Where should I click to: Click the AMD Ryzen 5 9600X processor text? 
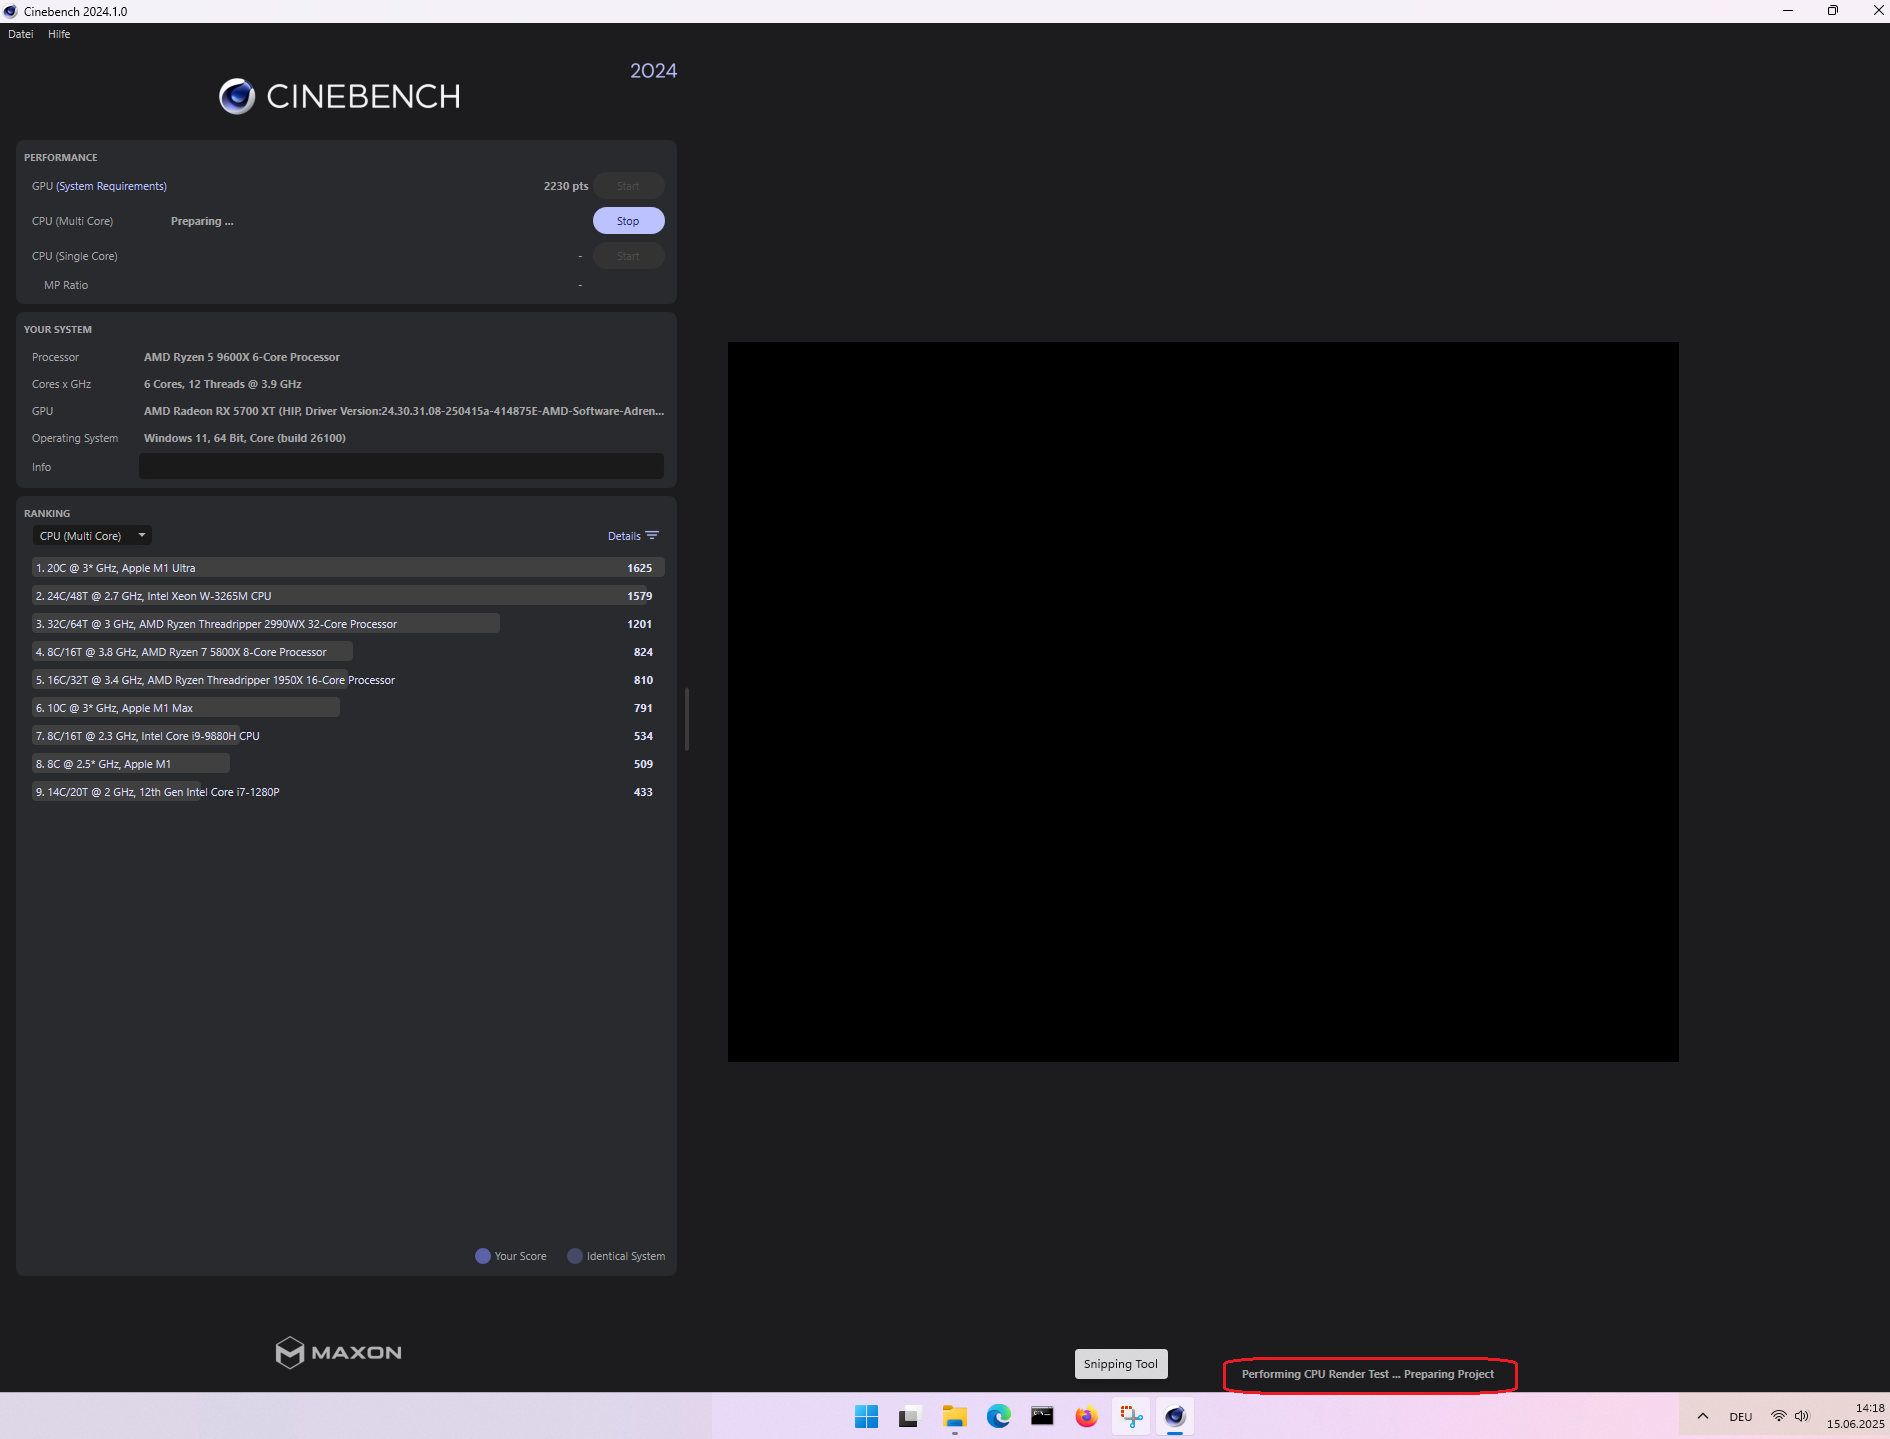point(242,357)
